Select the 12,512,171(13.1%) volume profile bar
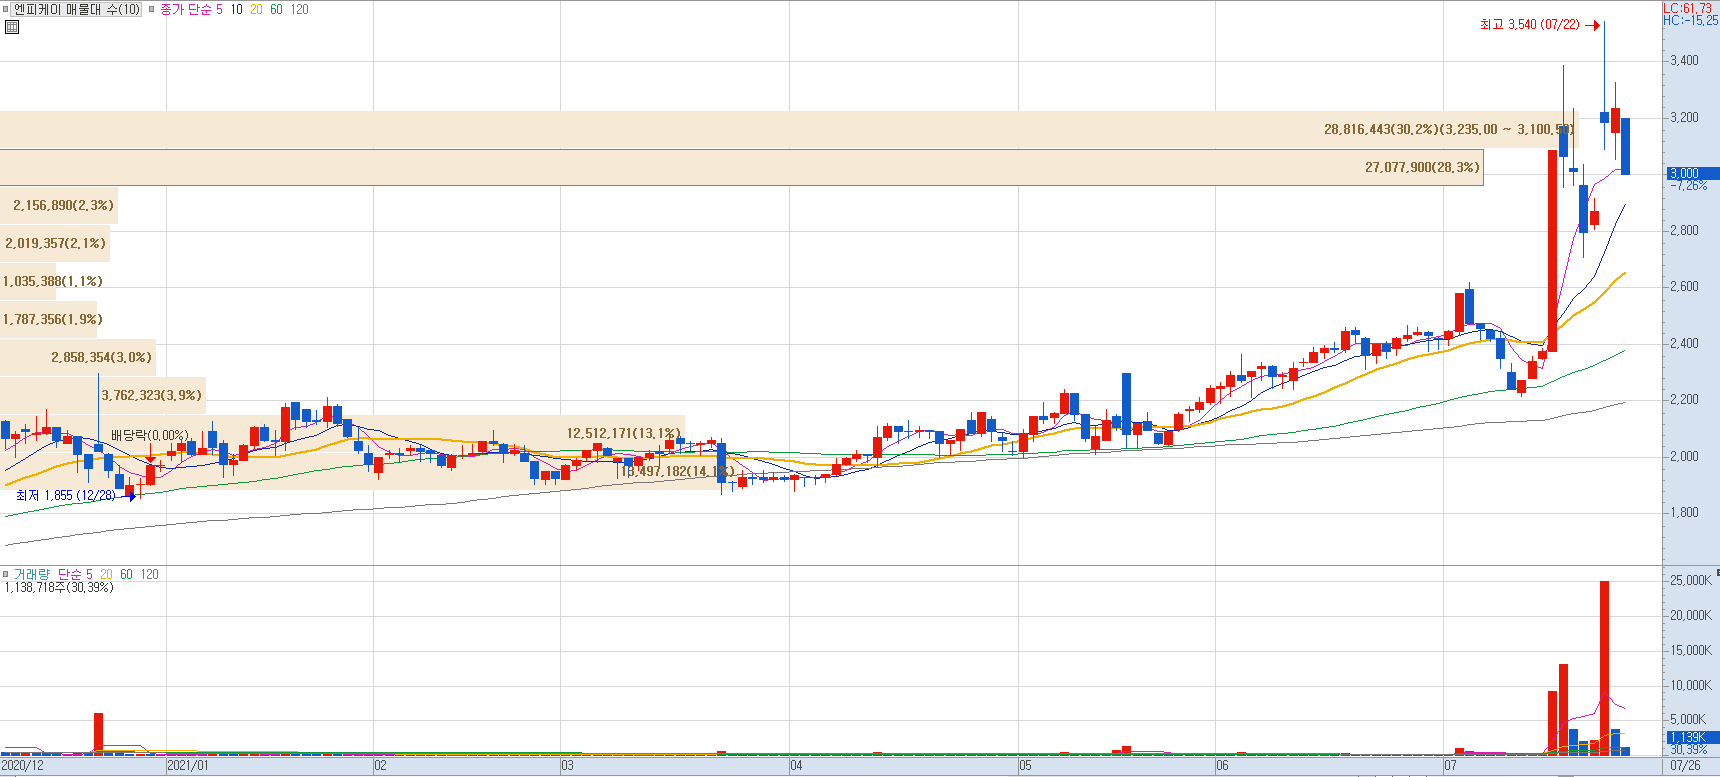 tap(342, 433)
